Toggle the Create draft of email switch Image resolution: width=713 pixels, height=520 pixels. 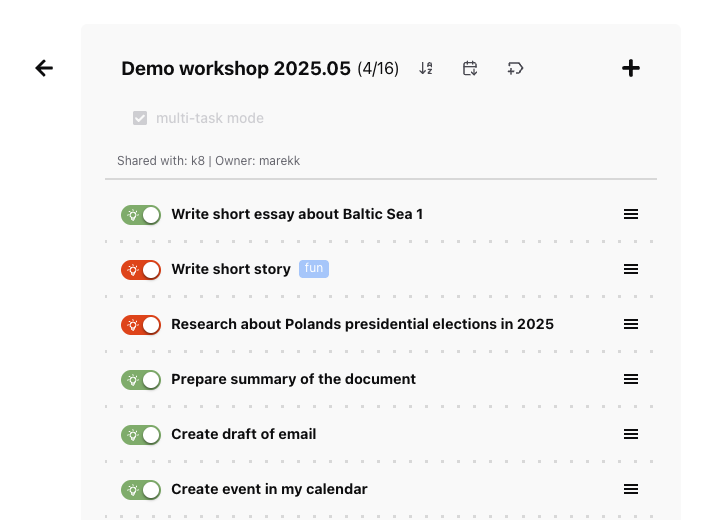pos(141,435)
